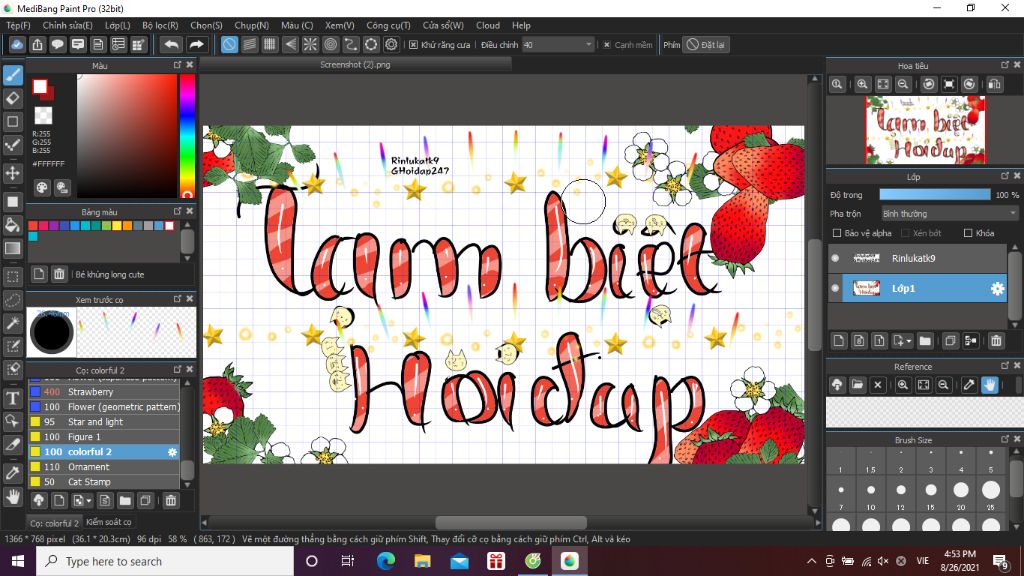Viewport: 1024px width, 576px height.
Task: Open a reference image from folder icon
Action: (x=857, y=385)
